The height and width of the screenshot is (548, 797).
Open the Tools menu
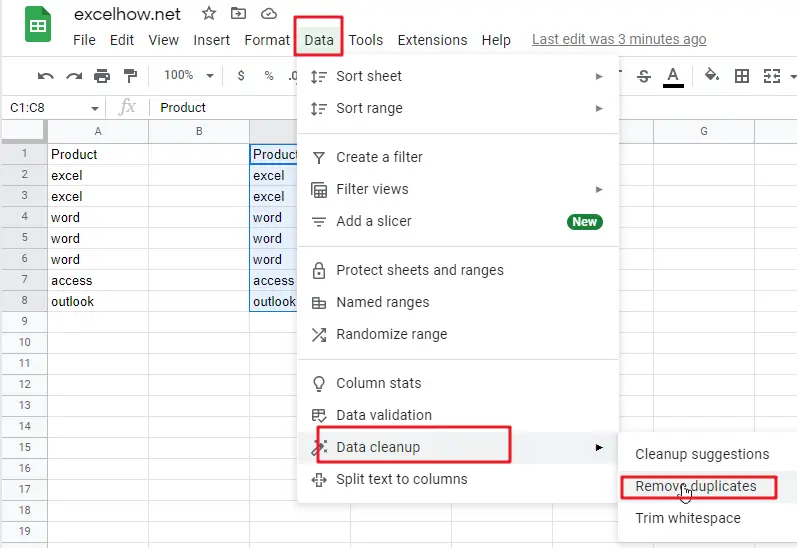coord(365,40)
